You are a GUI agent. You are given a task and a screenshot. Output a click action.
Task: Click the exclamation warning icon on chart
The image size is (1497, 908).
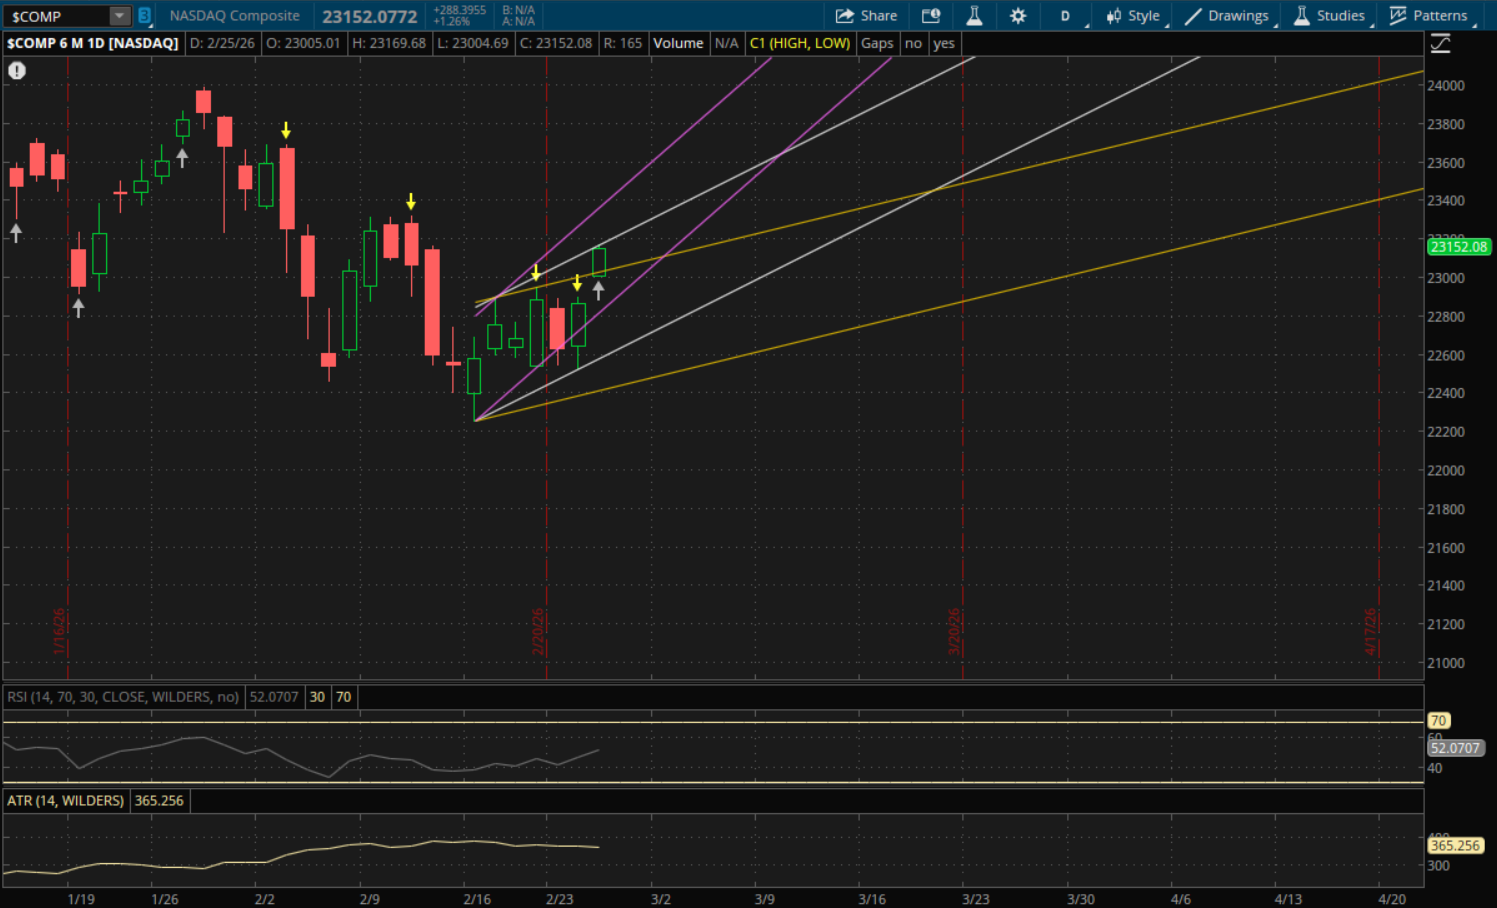point(17,70)
